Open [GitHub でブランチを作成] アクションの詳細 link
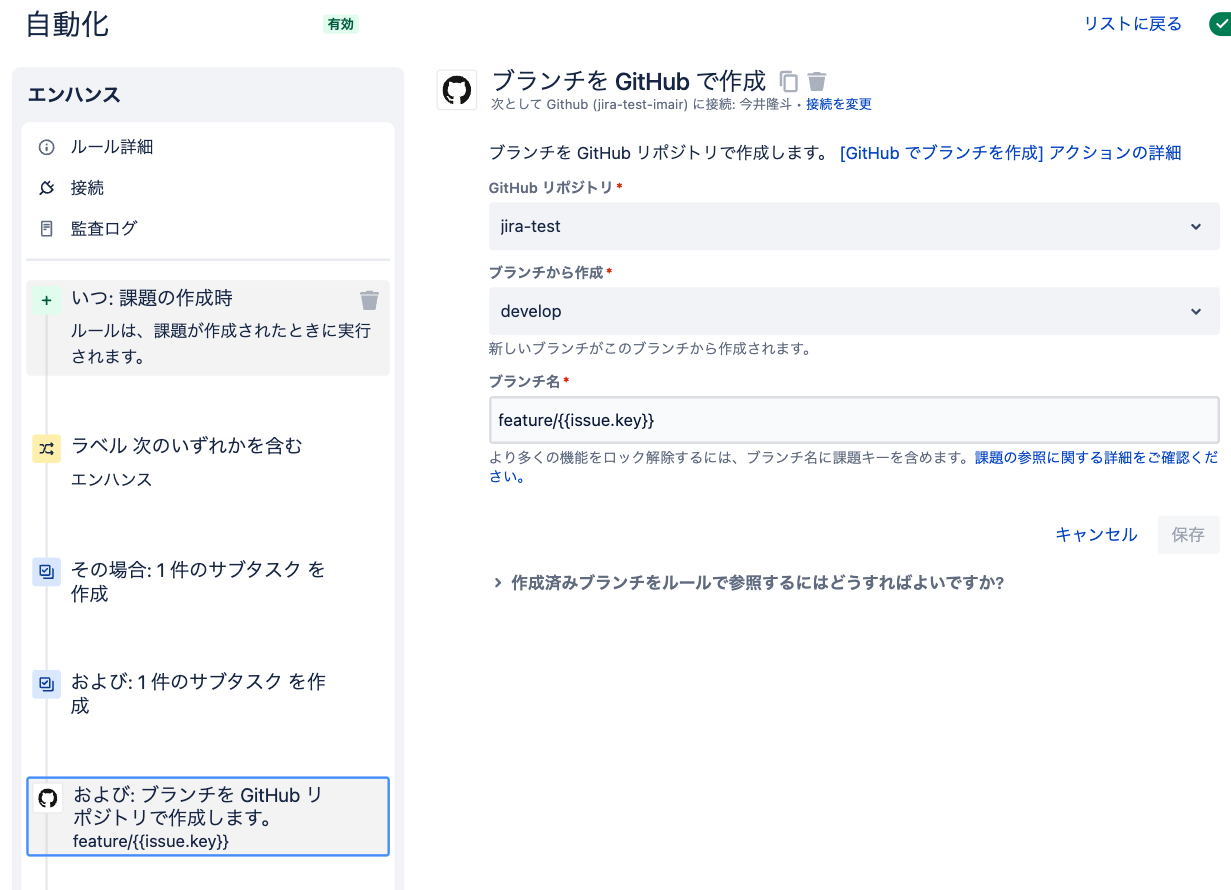The height and width of the screenshot is (890, 1231). (x=1011, y=153)
